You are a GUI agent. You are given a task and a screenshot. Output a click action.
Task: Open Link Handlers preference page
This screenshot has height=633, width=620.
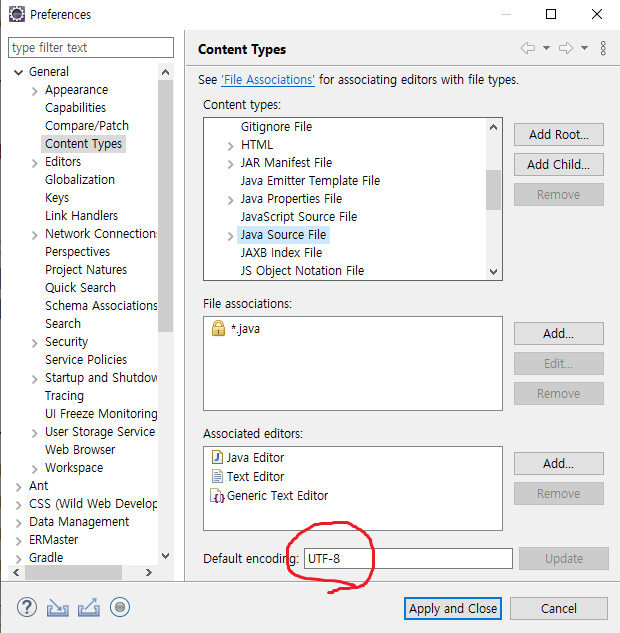(82, 216)
